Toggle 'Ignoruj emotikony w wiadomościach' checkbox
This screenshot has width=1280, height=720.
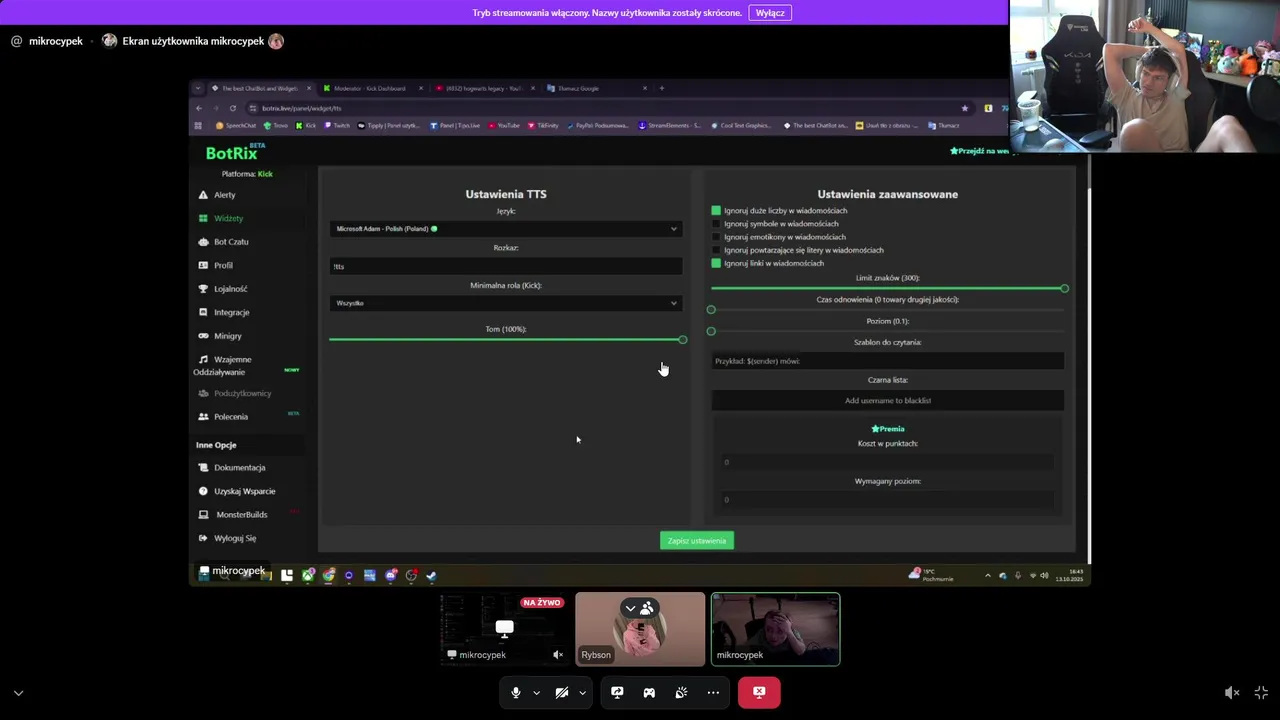pos(716,237)
